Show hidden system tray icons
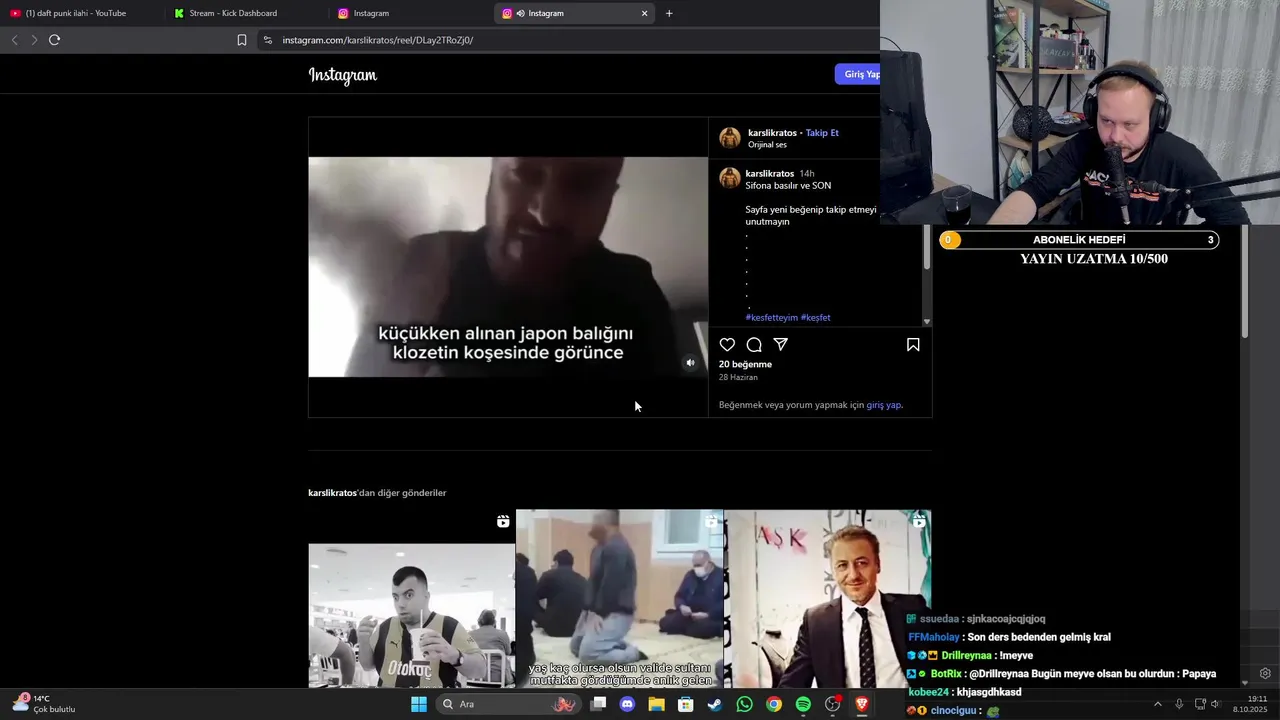 (1158, 704)
